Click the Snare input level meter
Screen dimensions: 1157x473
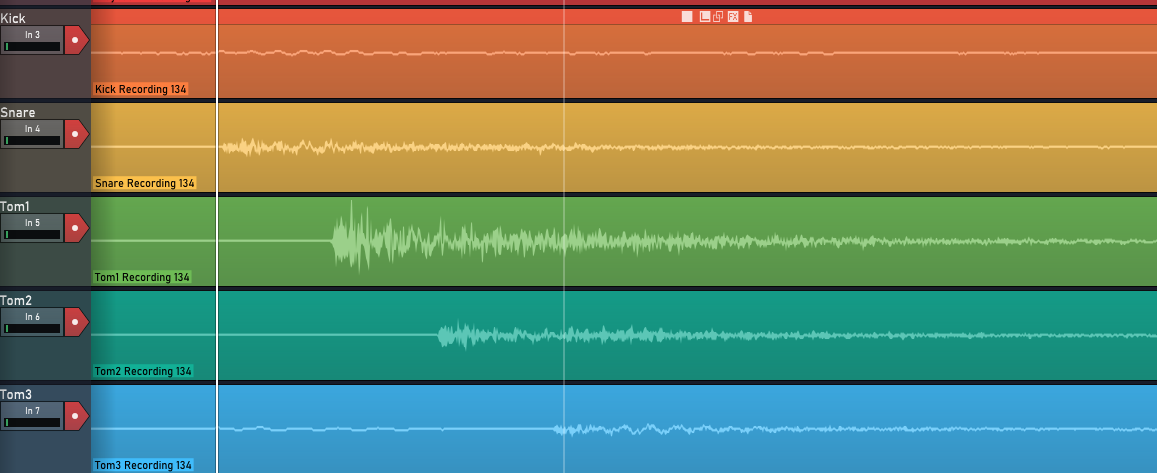(x=32, y=140)
